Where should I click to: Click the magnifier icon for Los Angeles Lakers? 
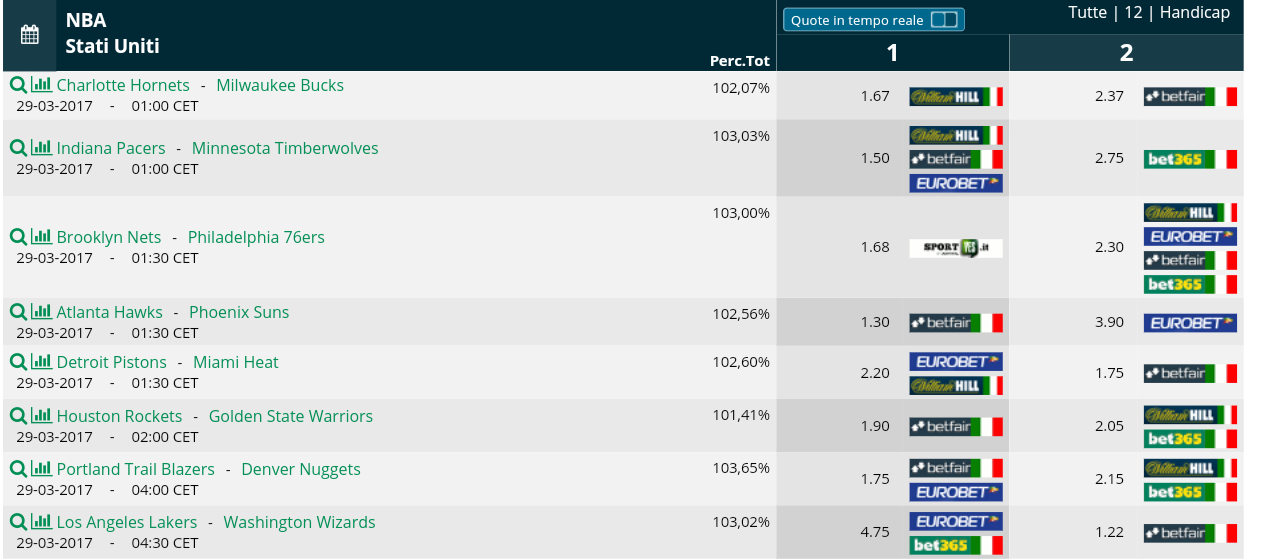pyautogui.click(x=18, y=522)
